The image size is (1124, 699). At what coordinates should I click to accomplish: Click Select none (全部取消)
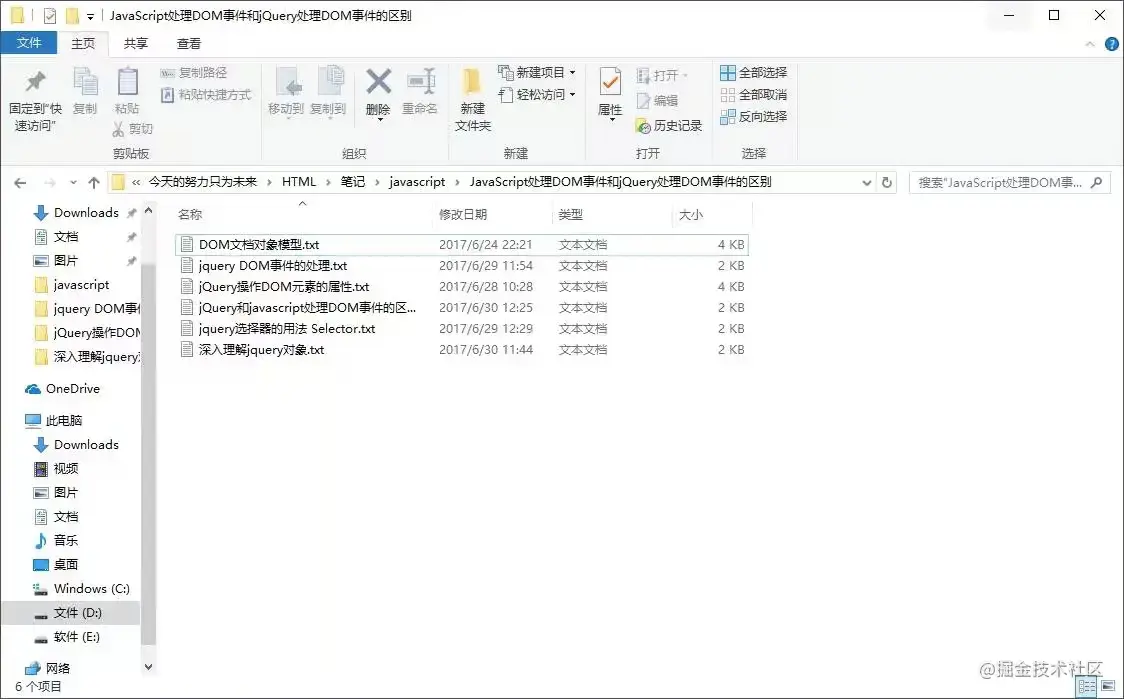(x=753, y=95)
